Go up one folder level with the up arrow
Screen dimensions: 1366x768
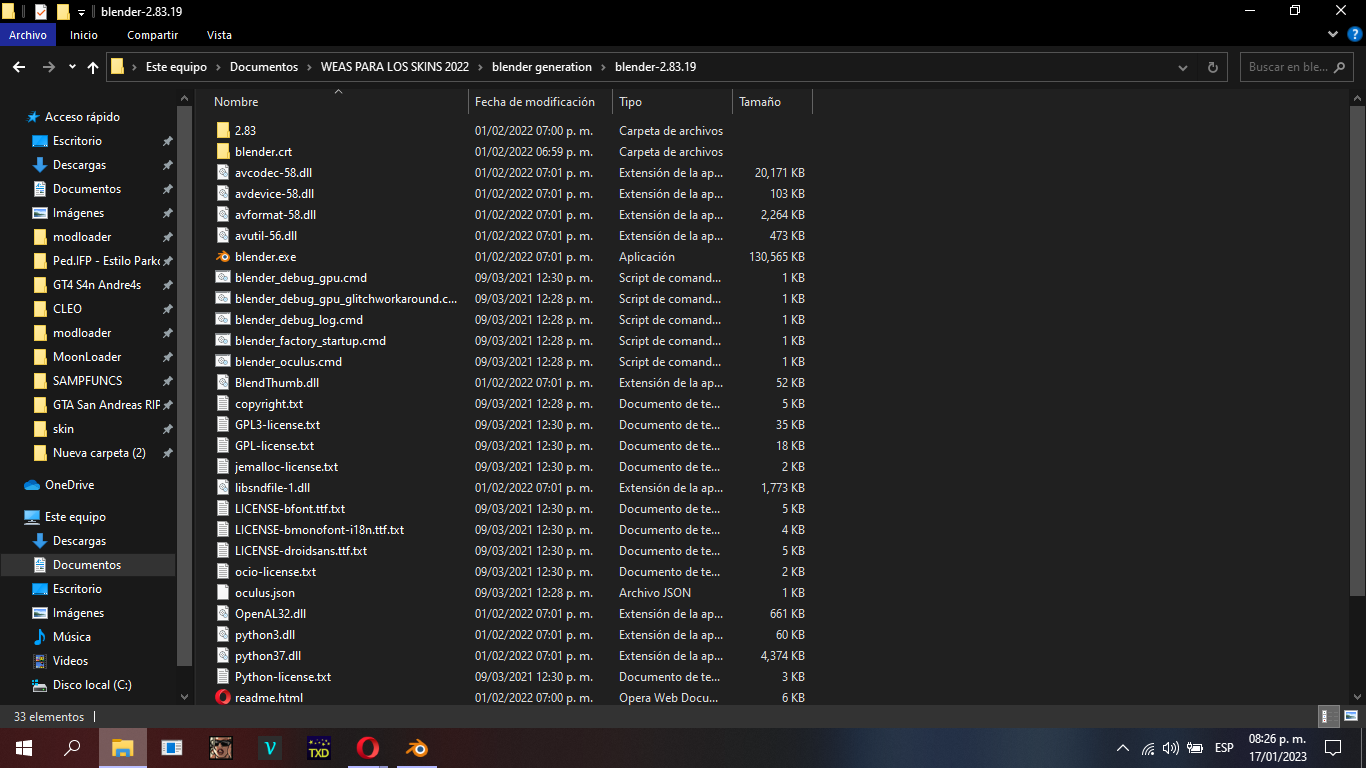tap(93, 67)
